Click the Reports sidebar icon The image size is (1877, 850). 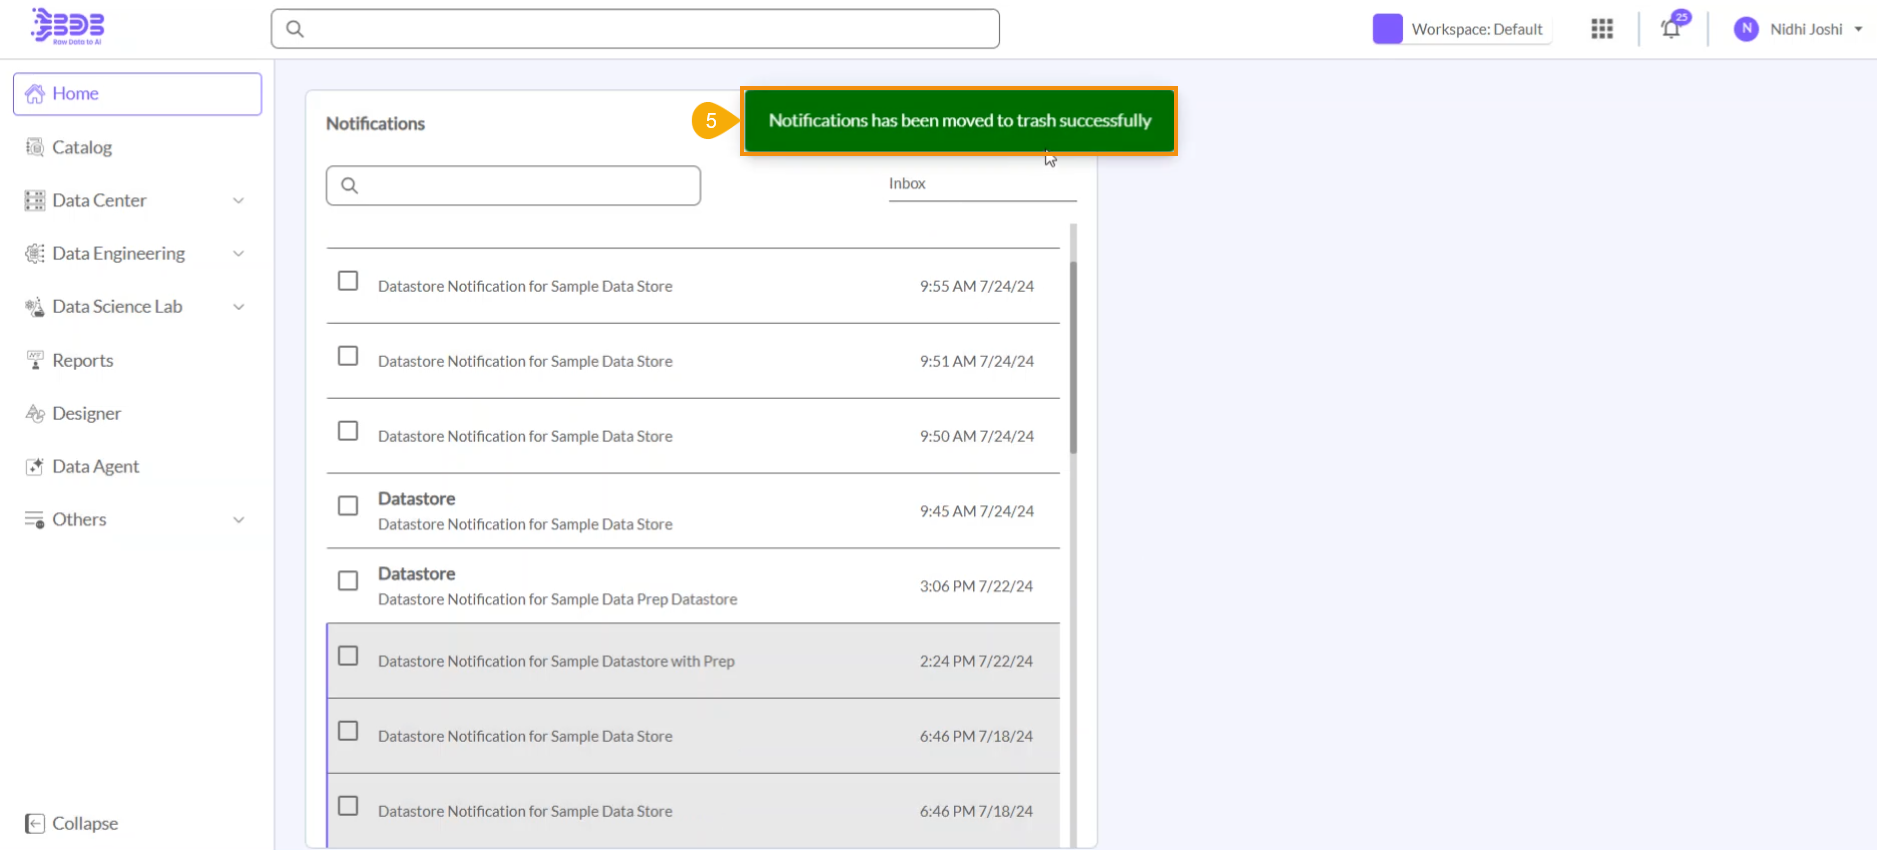coord(35,360)
